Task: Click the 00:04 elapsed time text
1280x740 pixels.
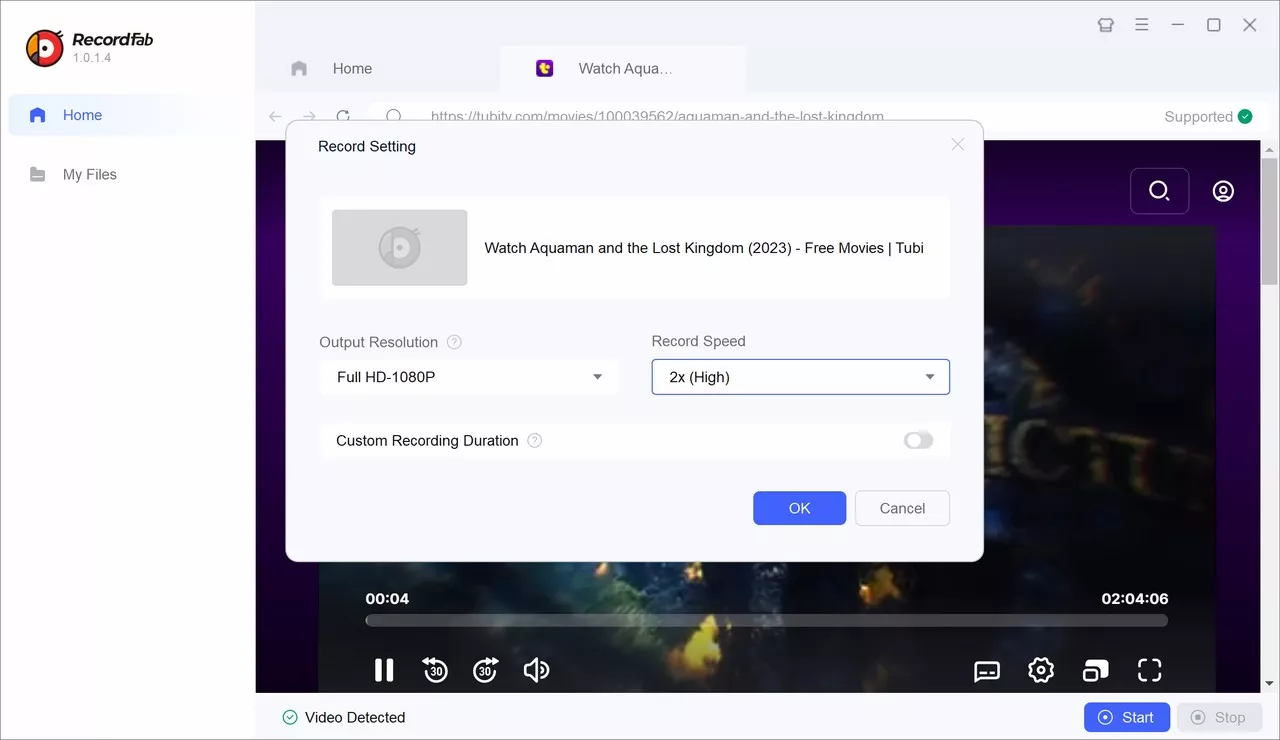Action: pos(387,599)
